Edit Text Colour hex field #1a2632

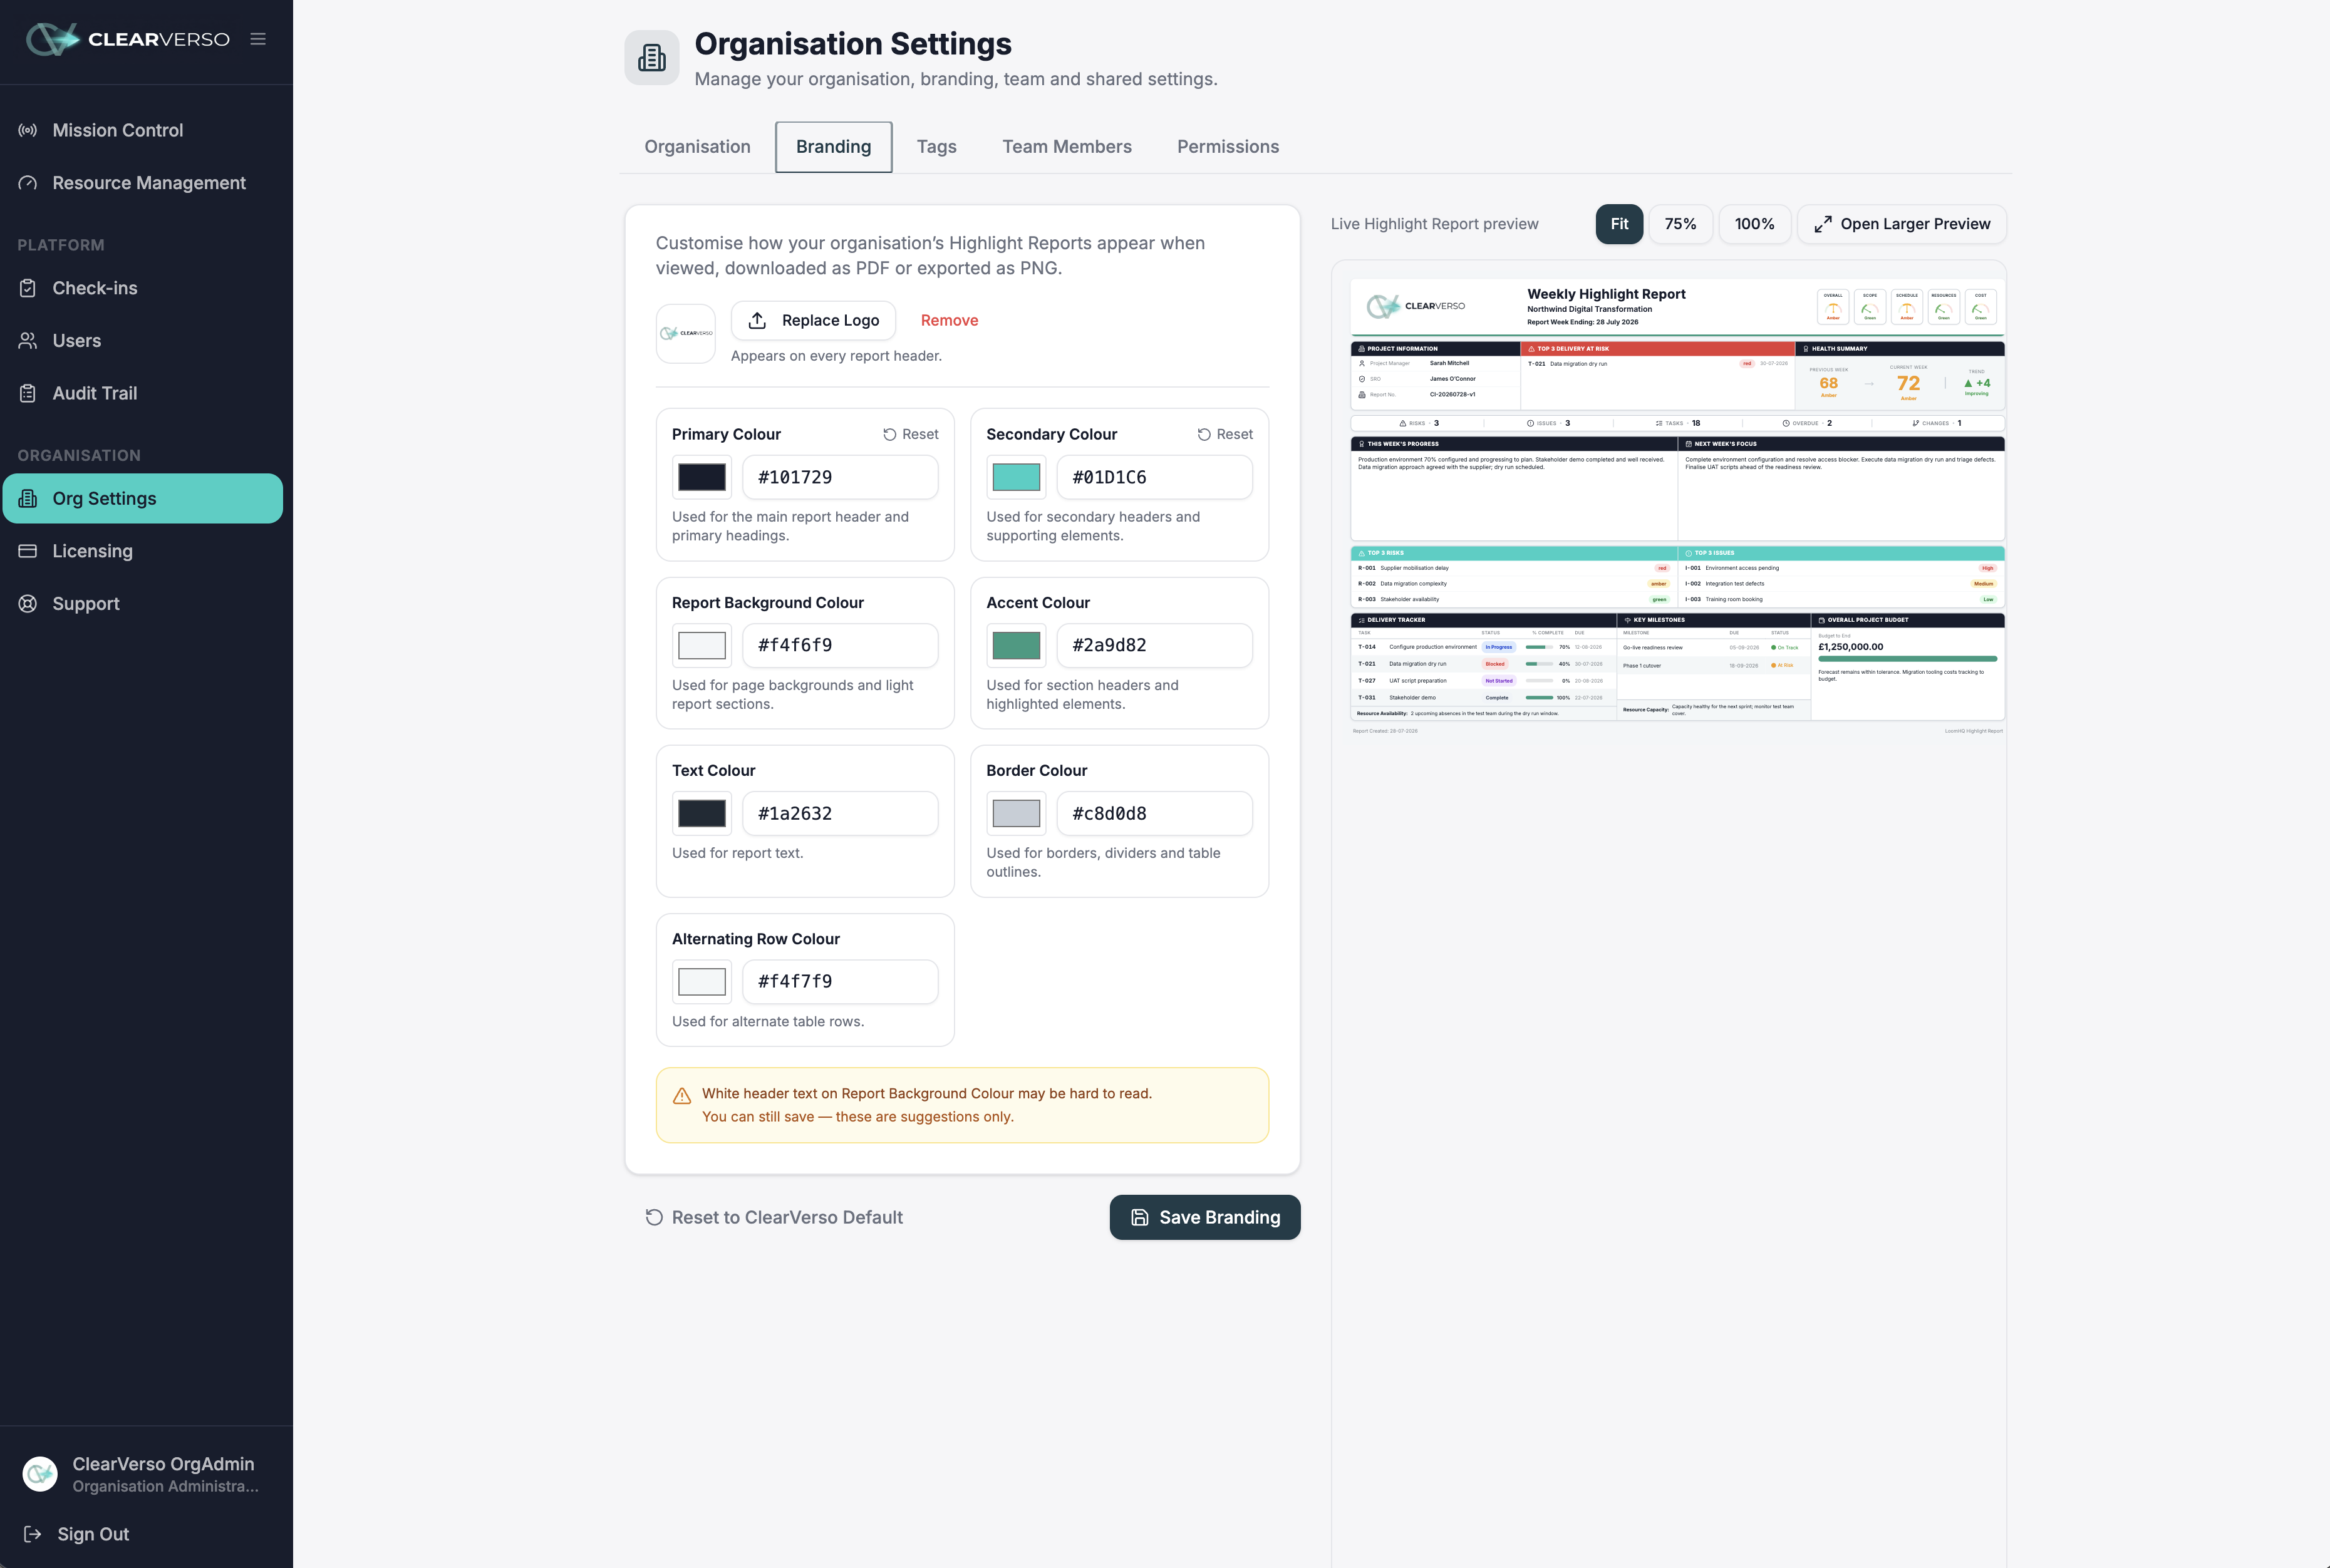(x=840, y=813)
